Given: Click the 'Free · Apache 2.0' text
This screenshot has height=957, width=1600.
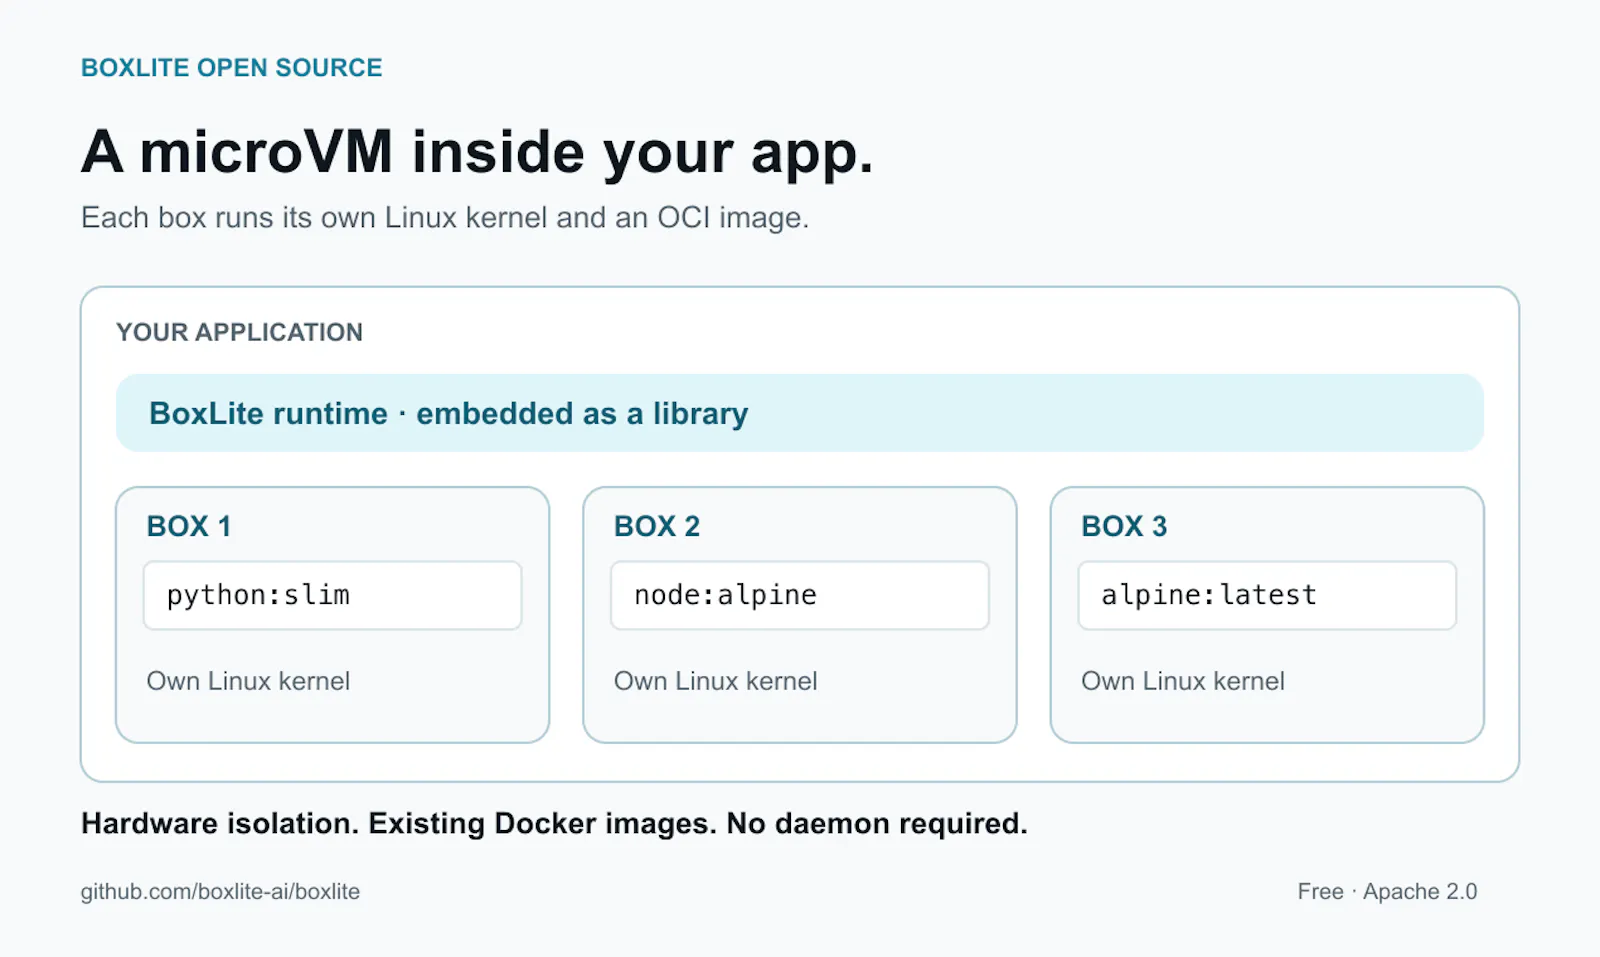Looking at the screenshot, I should click(1387, 891).
